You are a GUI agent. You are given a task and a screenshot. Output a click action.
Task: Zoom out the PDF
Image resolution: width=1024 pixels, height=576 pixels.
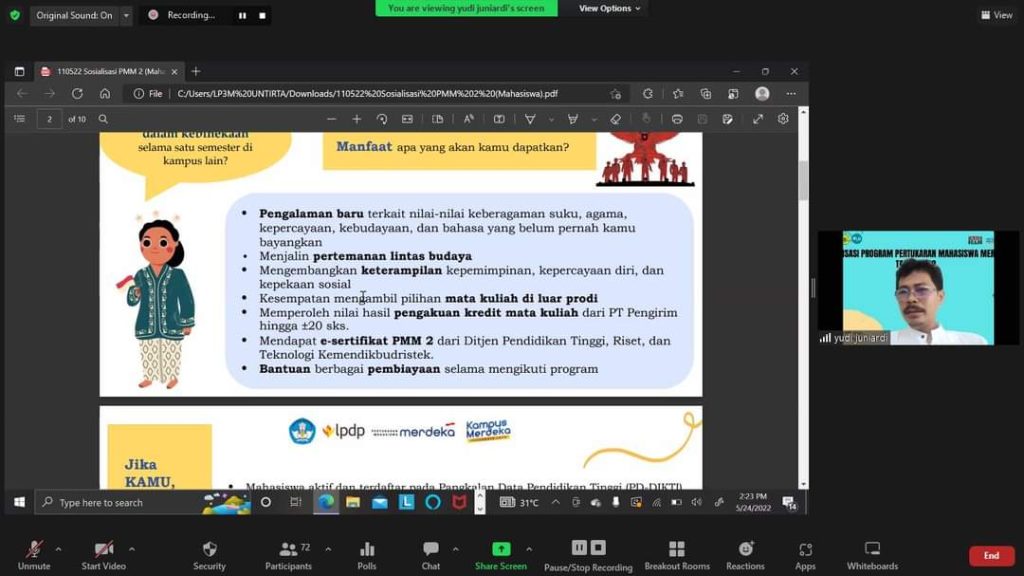pos(332,119)
